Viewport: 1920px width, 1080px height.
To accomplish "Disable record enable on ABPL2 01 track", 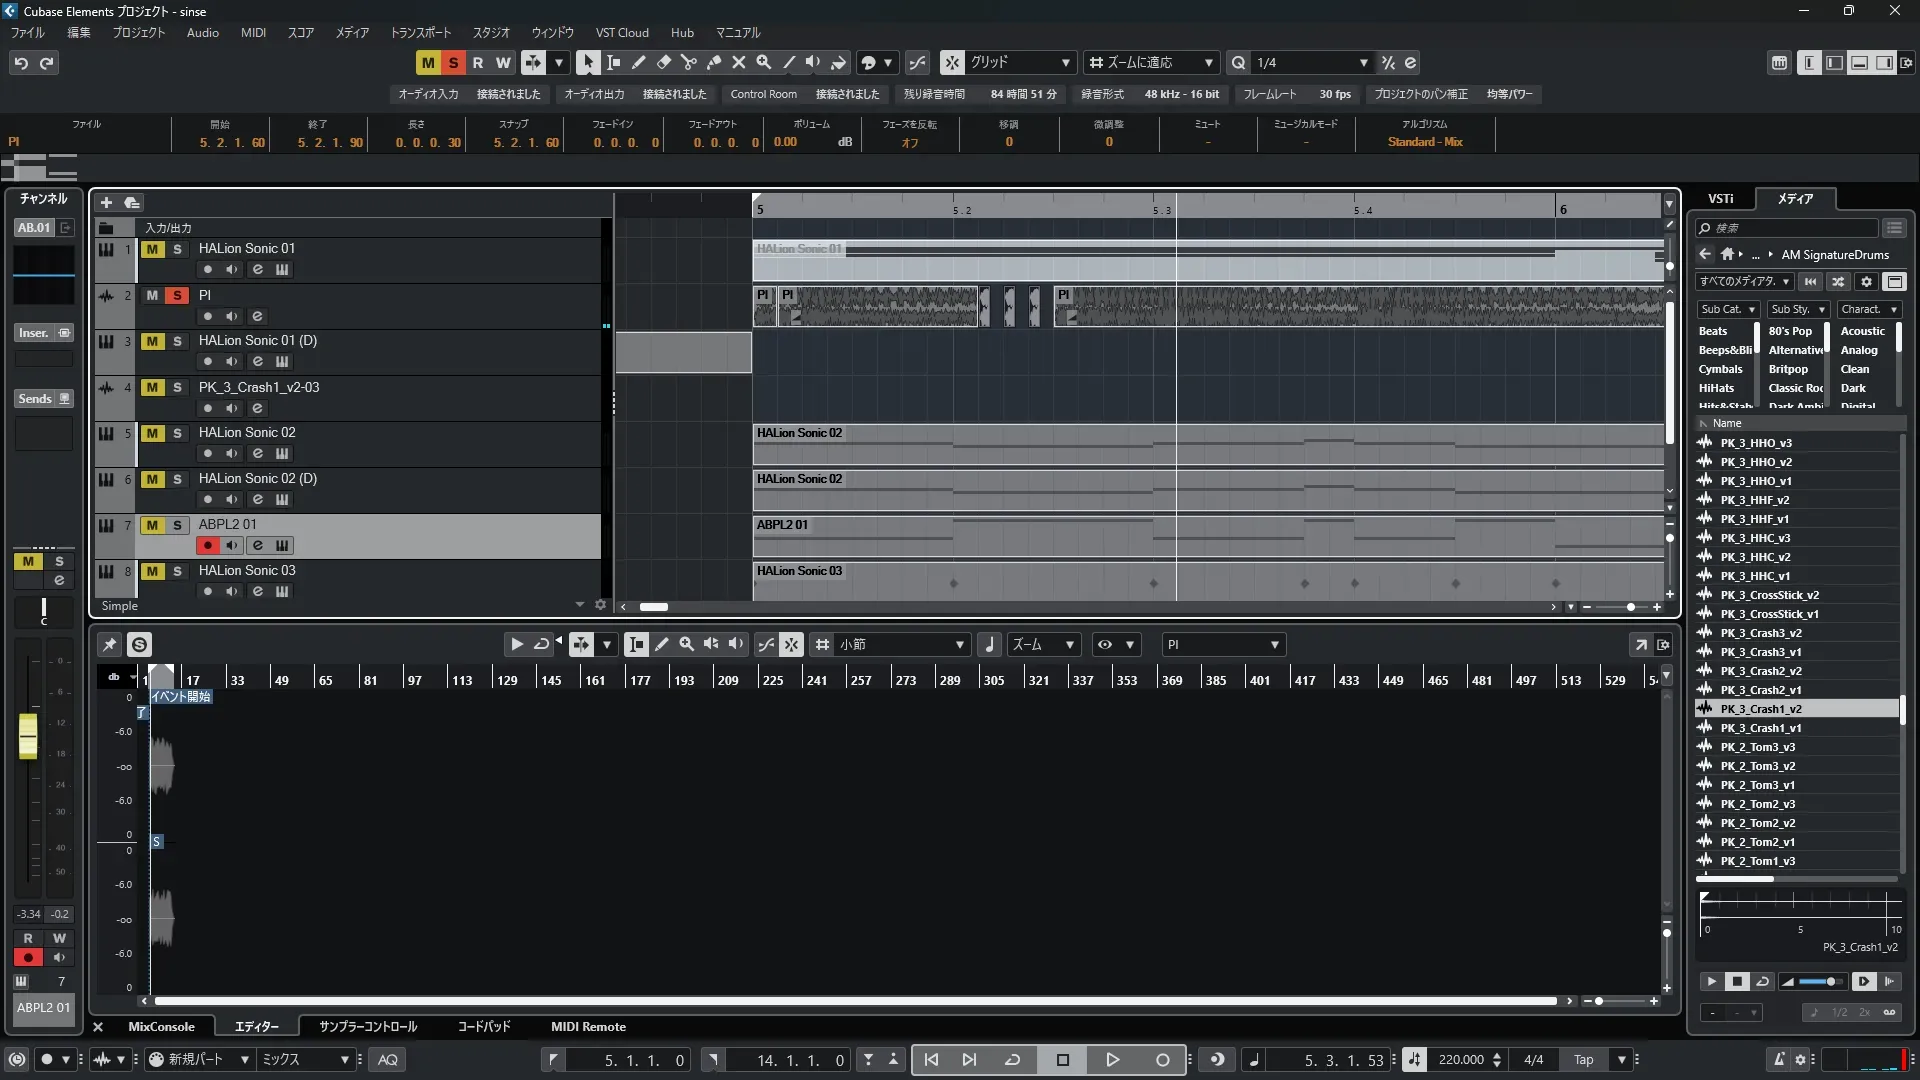I will coord(207,545).
